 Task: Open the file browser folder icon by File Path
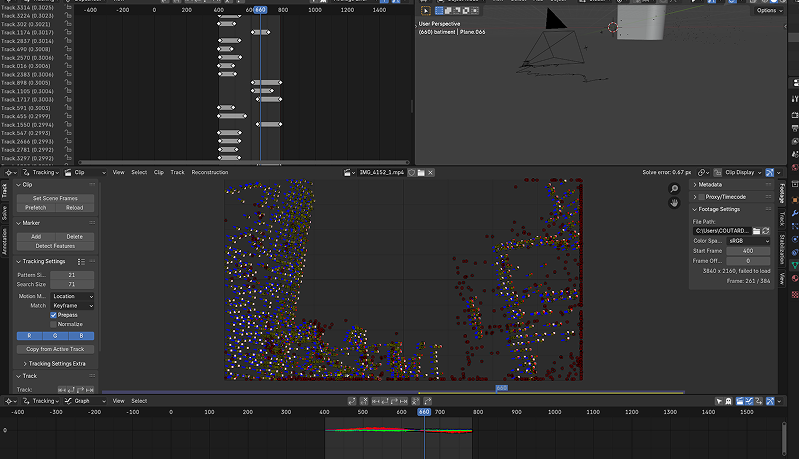point(757,231)
